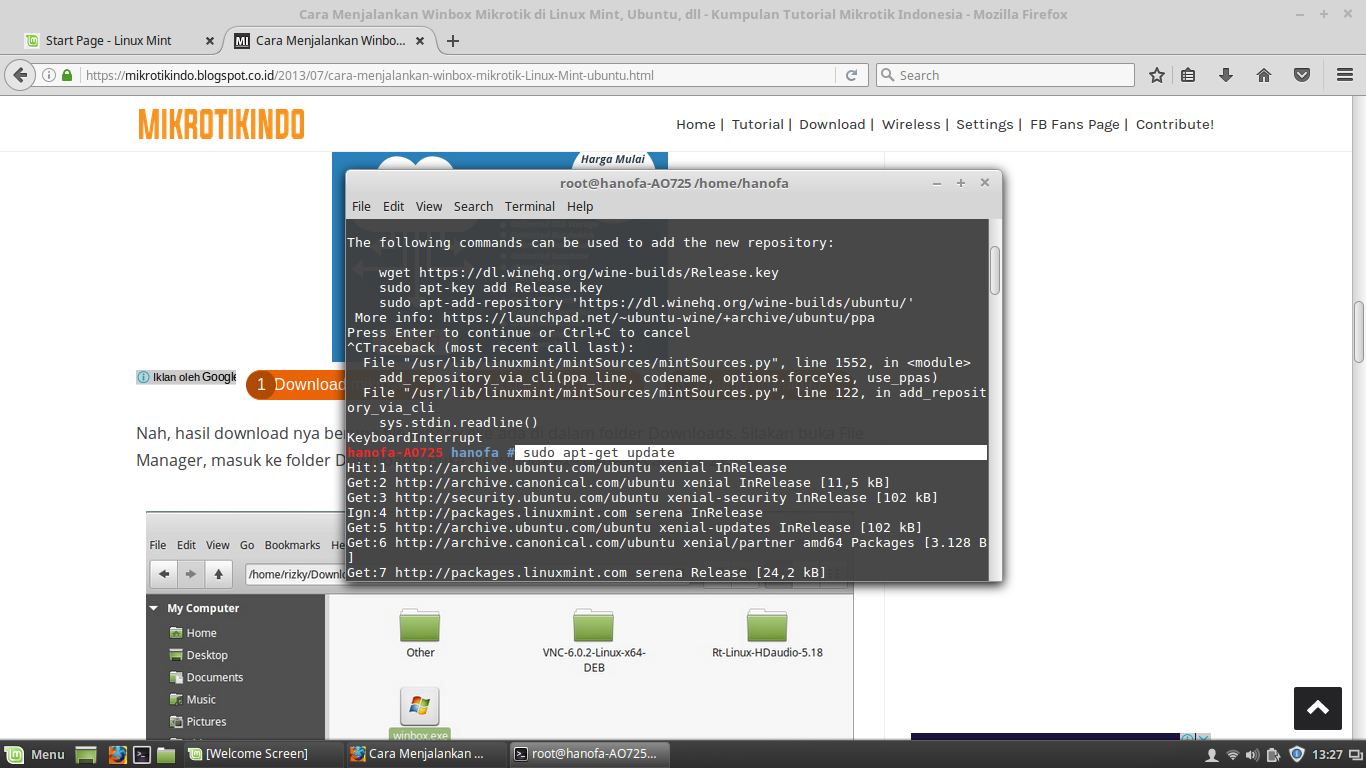This screenshot has width=1366, height=768.
Task: Collapse My Computer tree in embedded file manager
Action: tap(154, 608)
